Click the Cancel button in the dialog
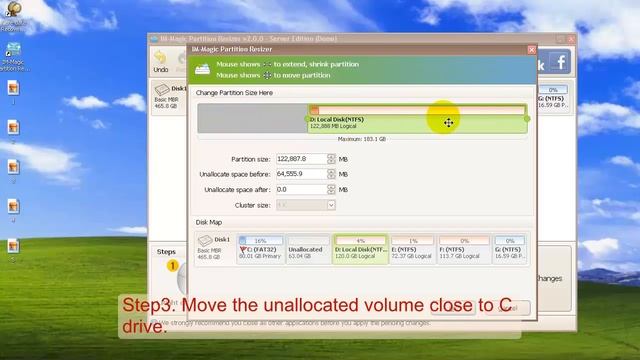640x360 pixels. point(509,308)
